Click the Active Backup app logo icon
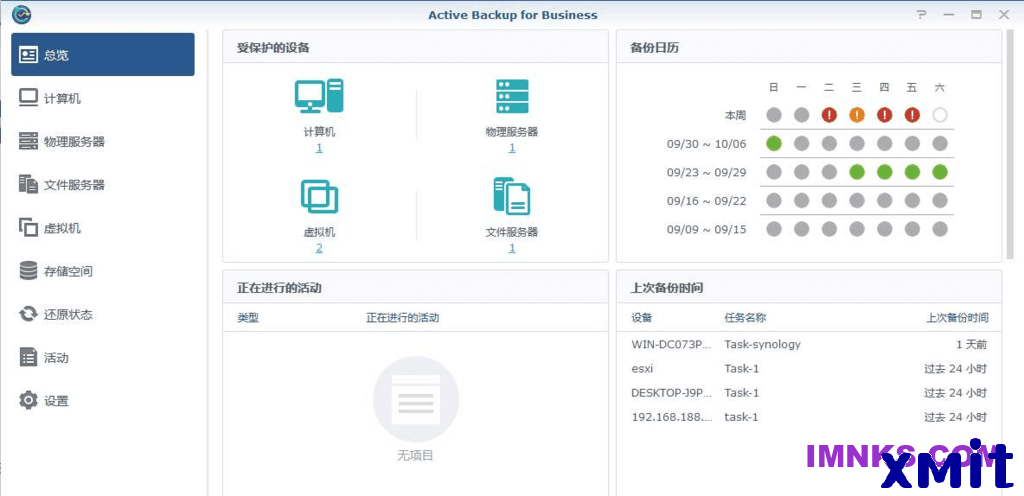This screenshot has width=1024, height=496. pos(22,14)
